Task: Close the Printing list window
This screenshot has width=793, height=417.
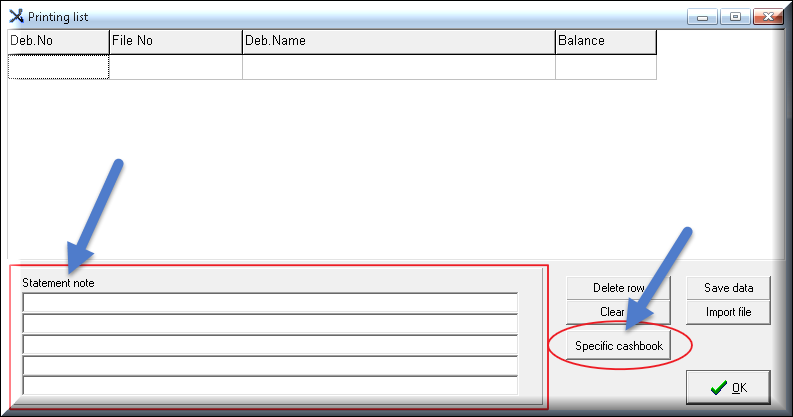Action: coord(768,17)
